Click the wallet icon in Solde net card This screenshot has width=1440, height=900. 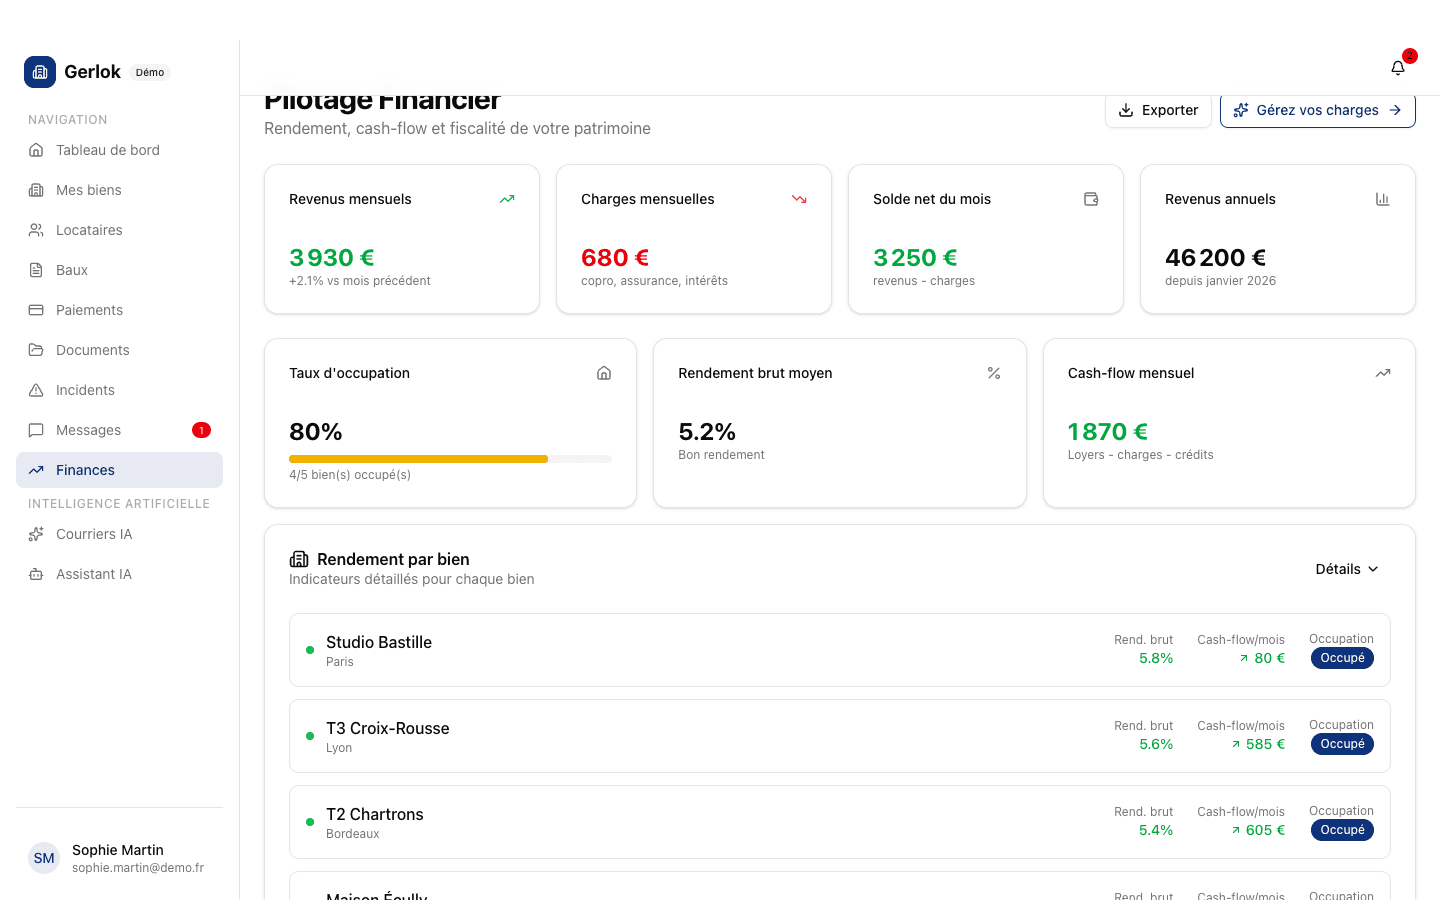(x=1091, y=199)
